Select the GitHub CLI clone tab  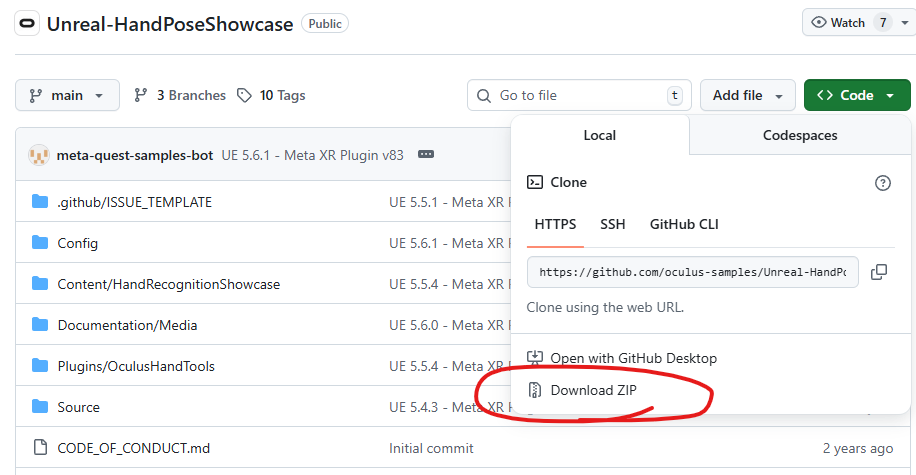[684, 224]
